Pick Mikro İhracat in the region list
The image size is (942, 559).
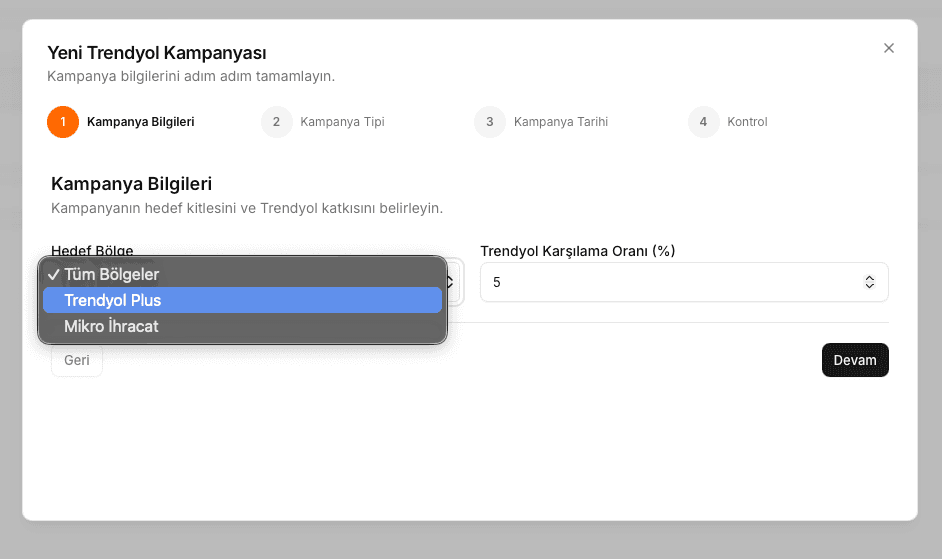(x=242, y=326)
